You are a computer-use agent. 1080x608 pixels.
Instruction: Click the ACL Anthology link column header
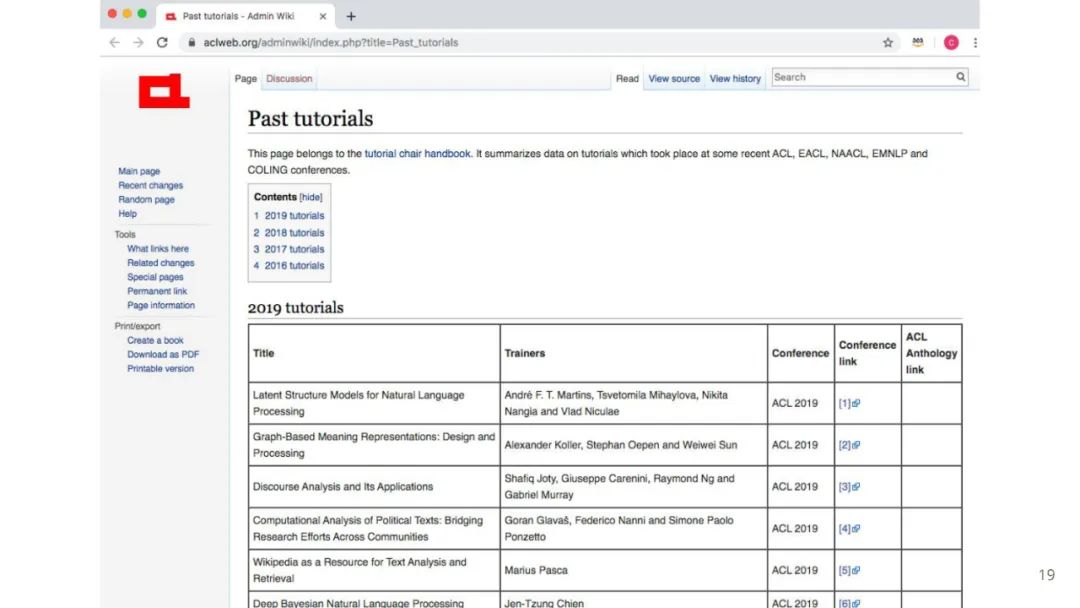[x=931, y=353]
